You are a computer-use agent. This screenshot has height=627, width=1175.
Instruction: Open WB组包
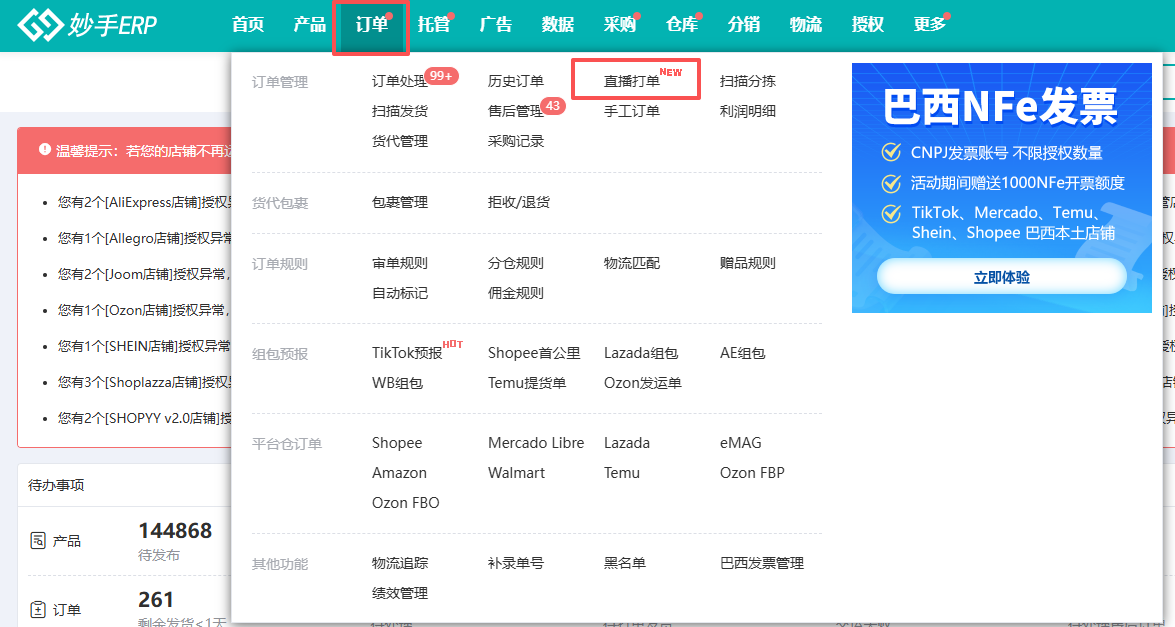pos(397,383)
